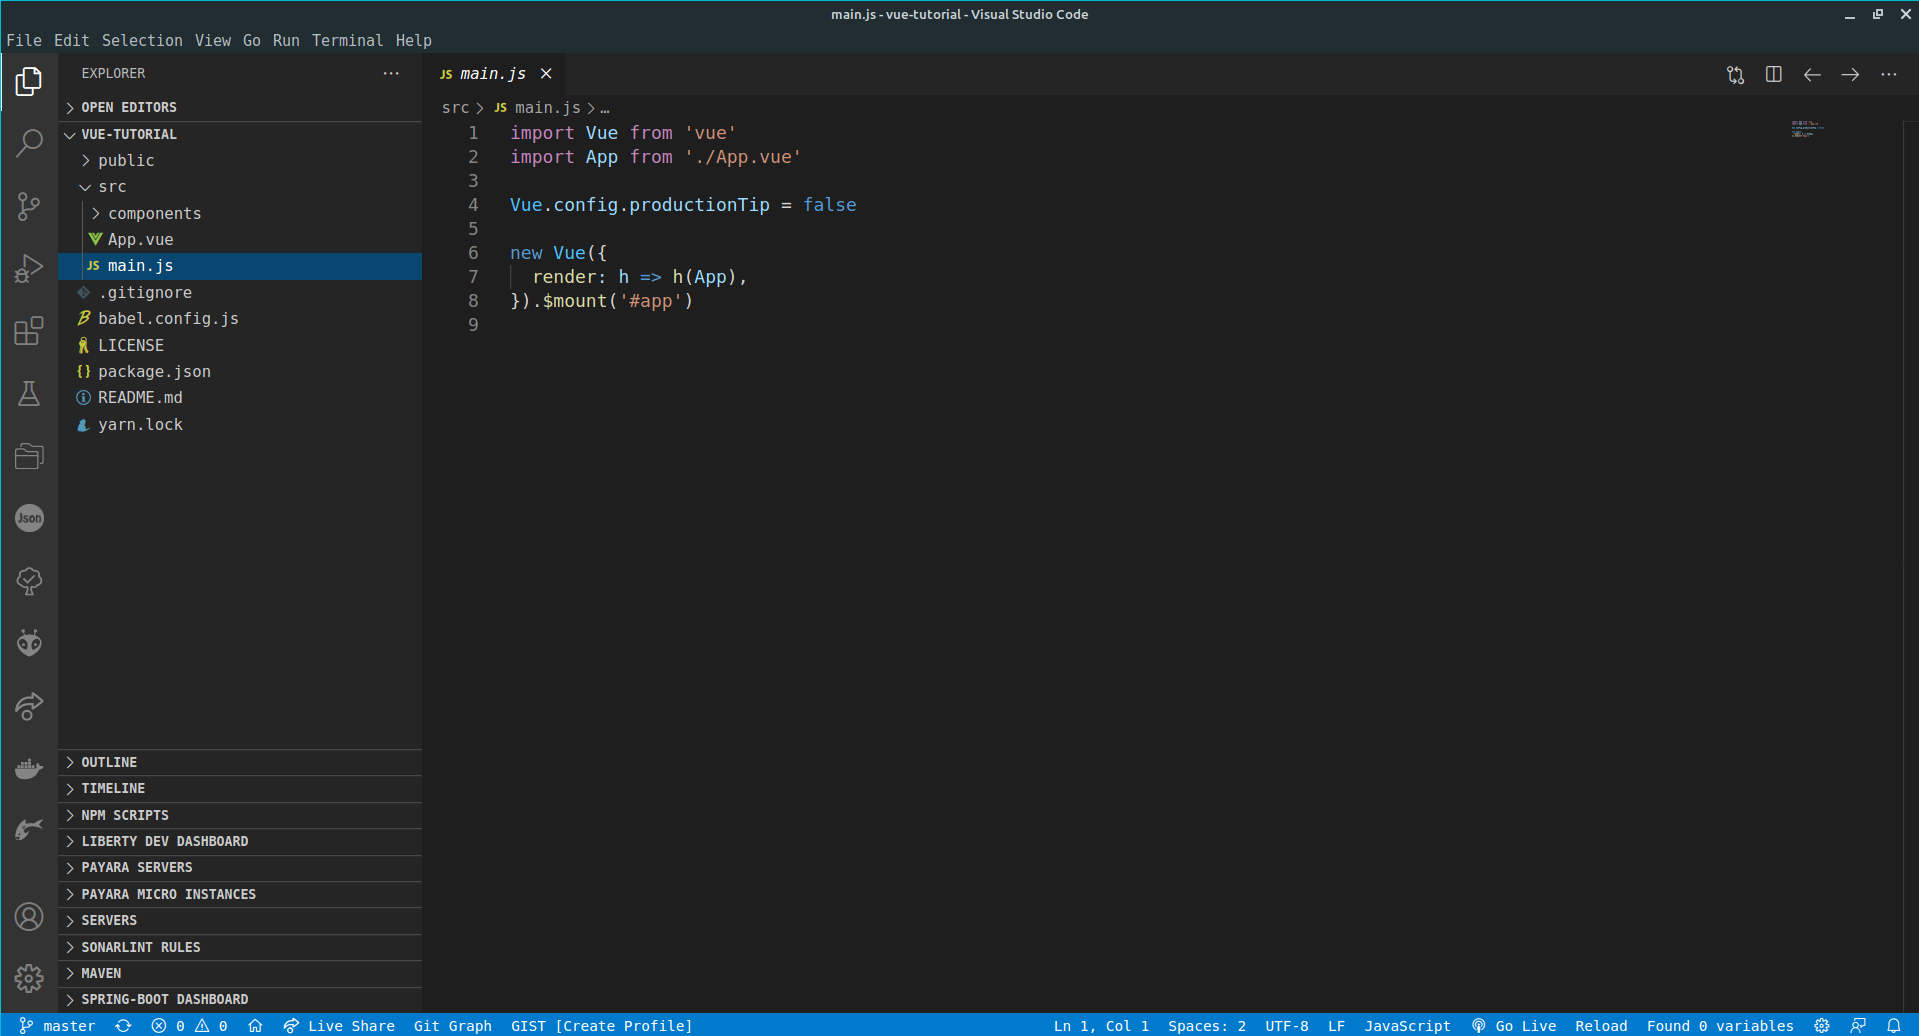Open the Manage gear menu
The height and width of the screenshot is (1036, 1919).
(29, 978)
